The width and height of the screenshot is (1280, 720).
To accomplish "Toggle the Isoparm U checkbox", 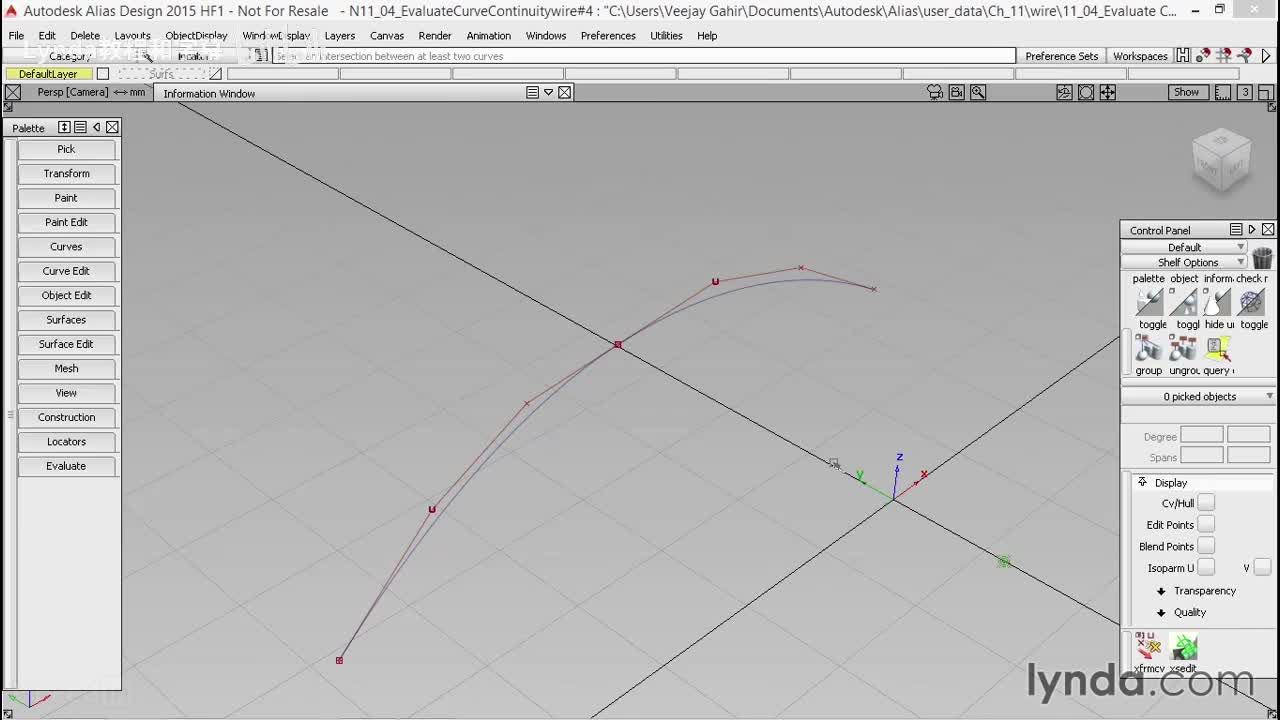I will coord(1206,568).
